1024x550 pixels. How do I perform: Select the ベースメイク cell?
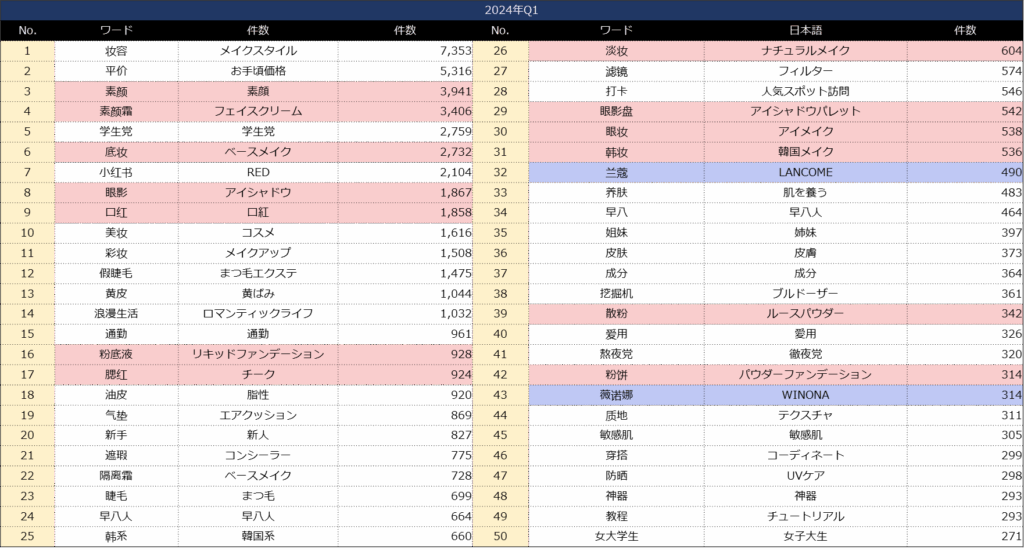[x=257, y=152]
